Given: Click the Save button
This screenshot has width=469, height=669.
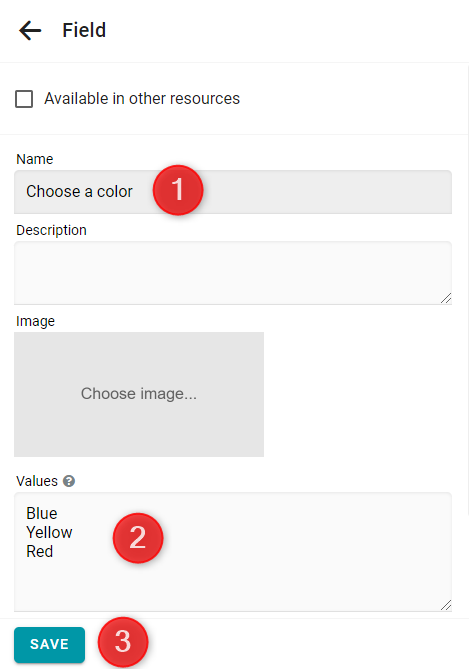Looking at the screenshot, I should pyautogui.click(x=50, y=644).
